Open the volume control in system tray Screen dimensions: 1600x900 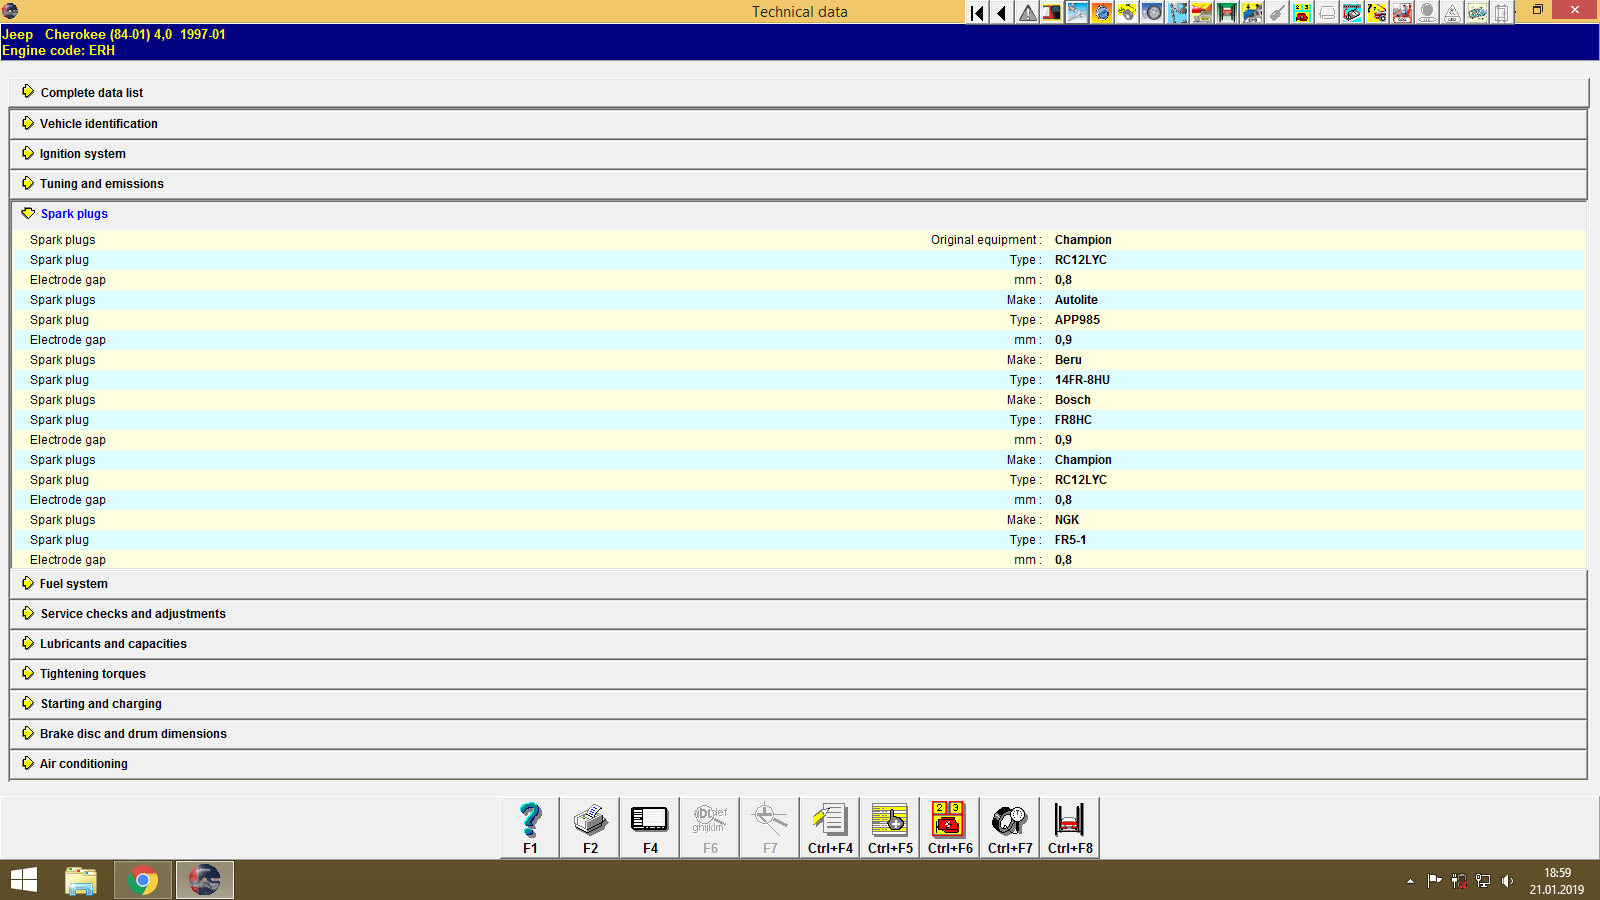tap(1509, 881)
